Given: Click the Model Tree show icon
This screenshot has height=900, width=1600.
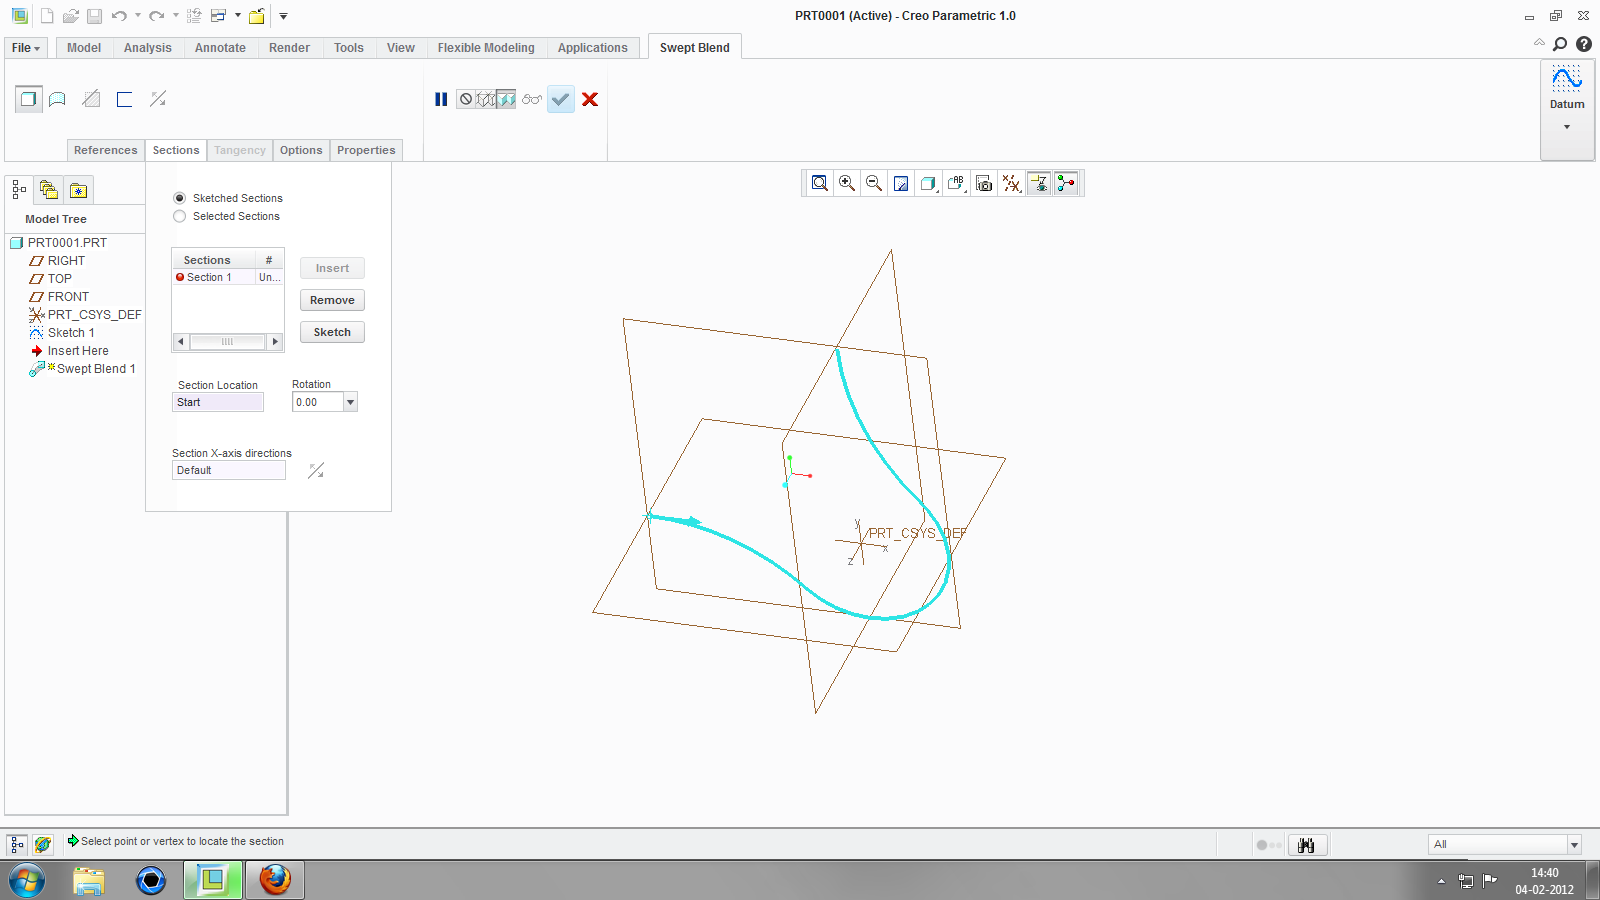Looking at the screenshot, I should (x=19, y=189).
